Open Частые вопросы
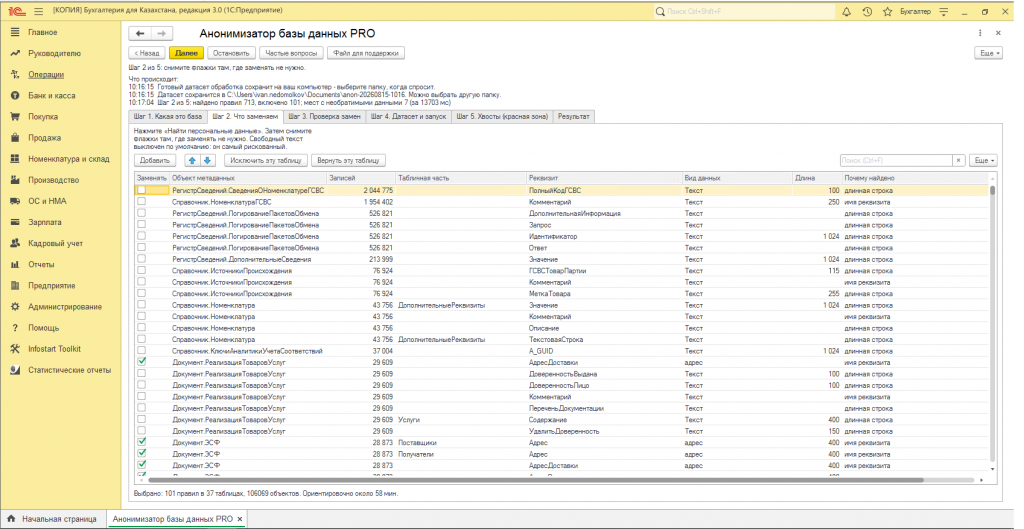 point(291,53)
